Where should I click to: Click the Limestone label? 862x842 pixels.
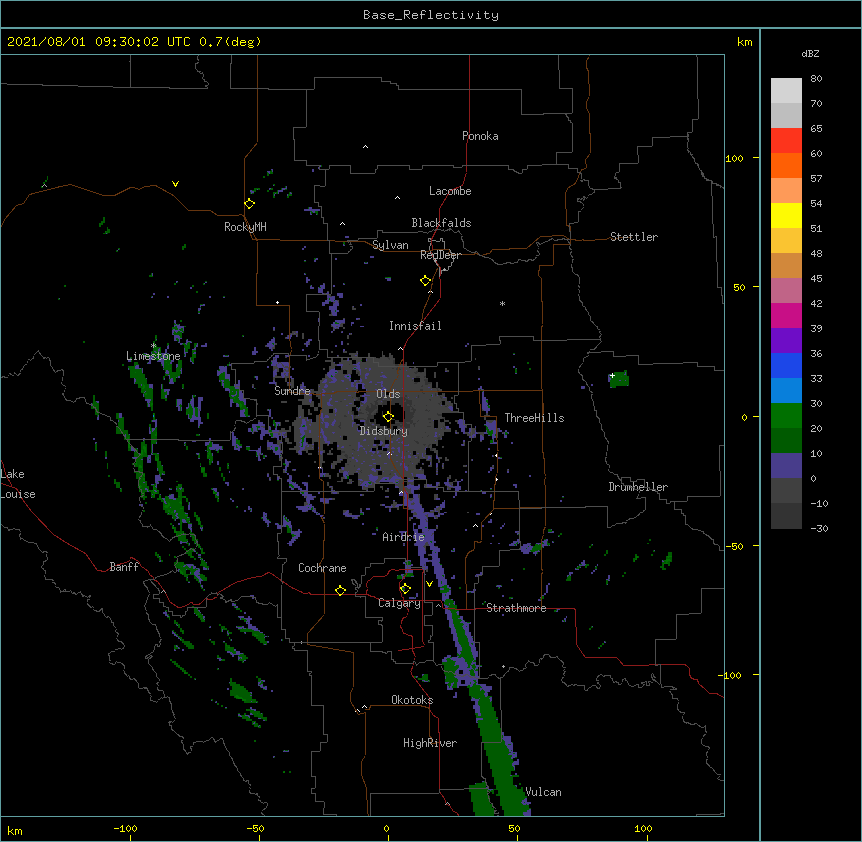point(153,356)
